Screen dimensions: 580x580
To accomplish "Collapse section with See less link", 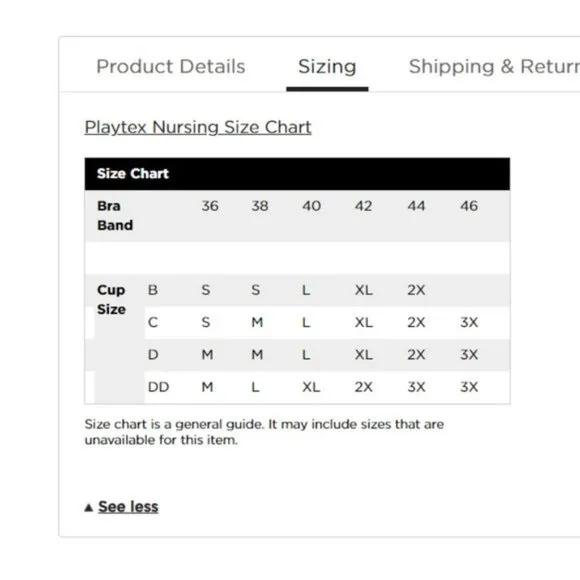I will 128,507.
